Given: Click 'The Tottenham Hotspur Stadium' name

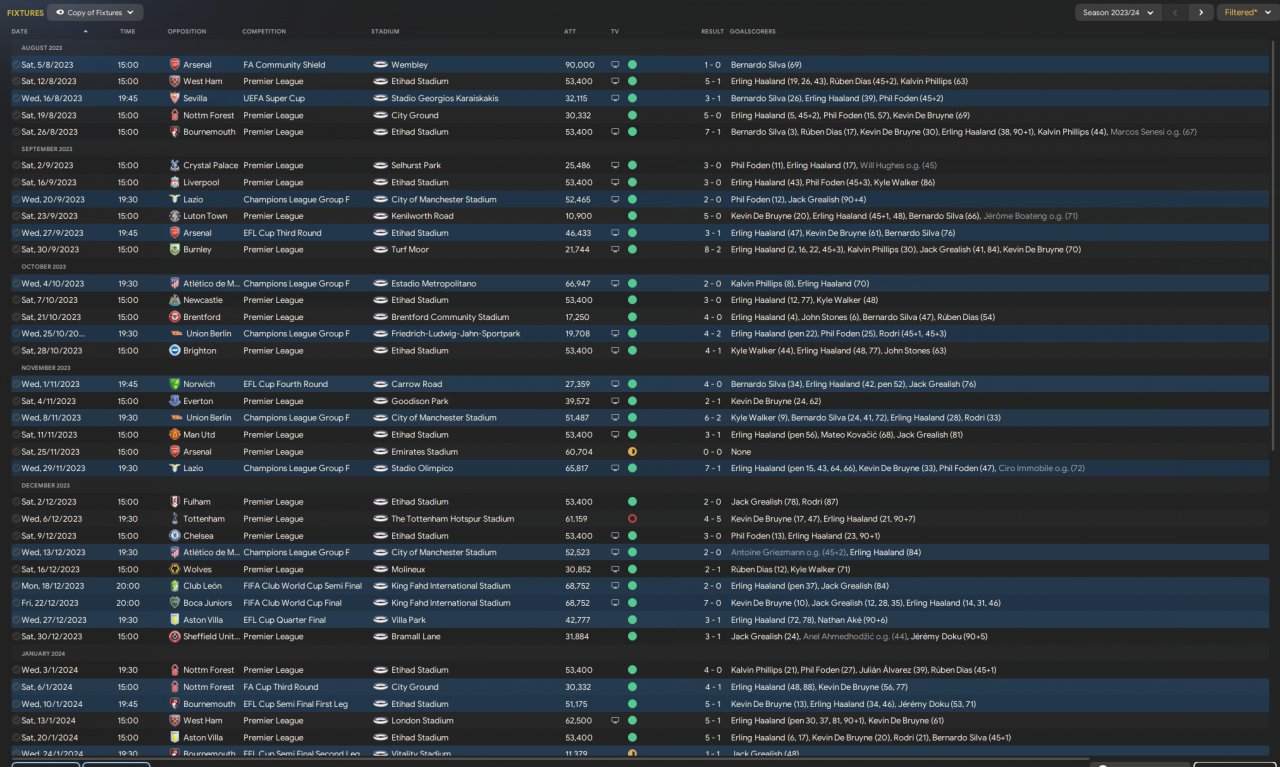Looking at the screenshot, I should coord(452,519).
